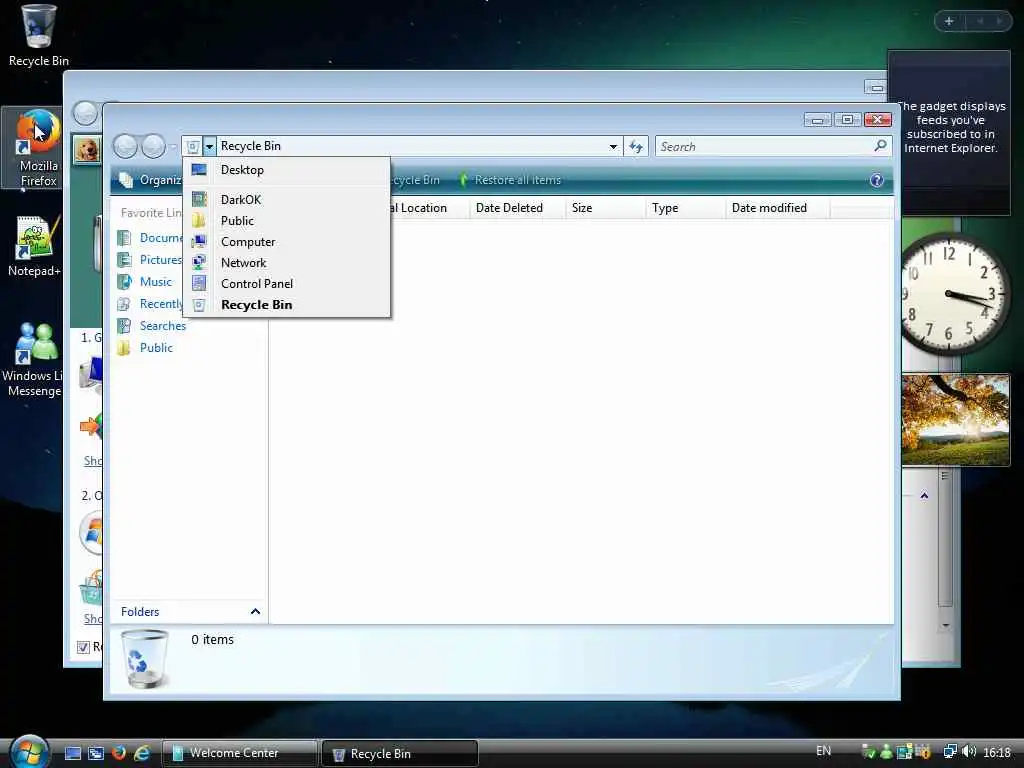This screenshot has height=768, width=1024.
Task: Click the user picture in Welcome Center
Action: point(87,150)
